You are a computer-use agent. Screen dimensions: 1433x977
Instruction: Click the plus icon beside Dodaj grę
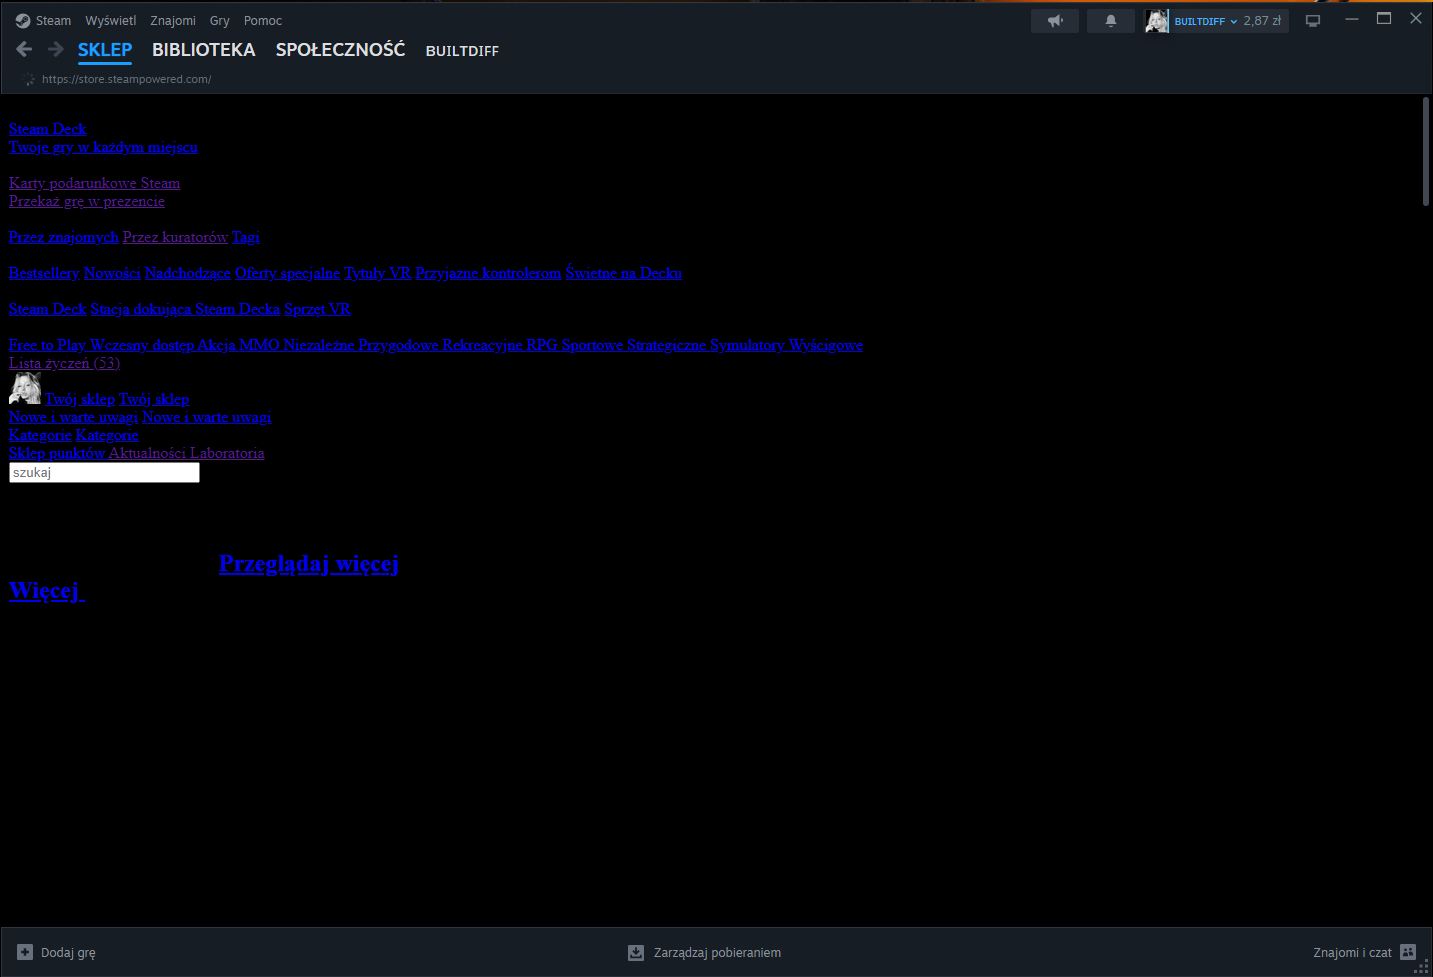(x=25, y=952)
